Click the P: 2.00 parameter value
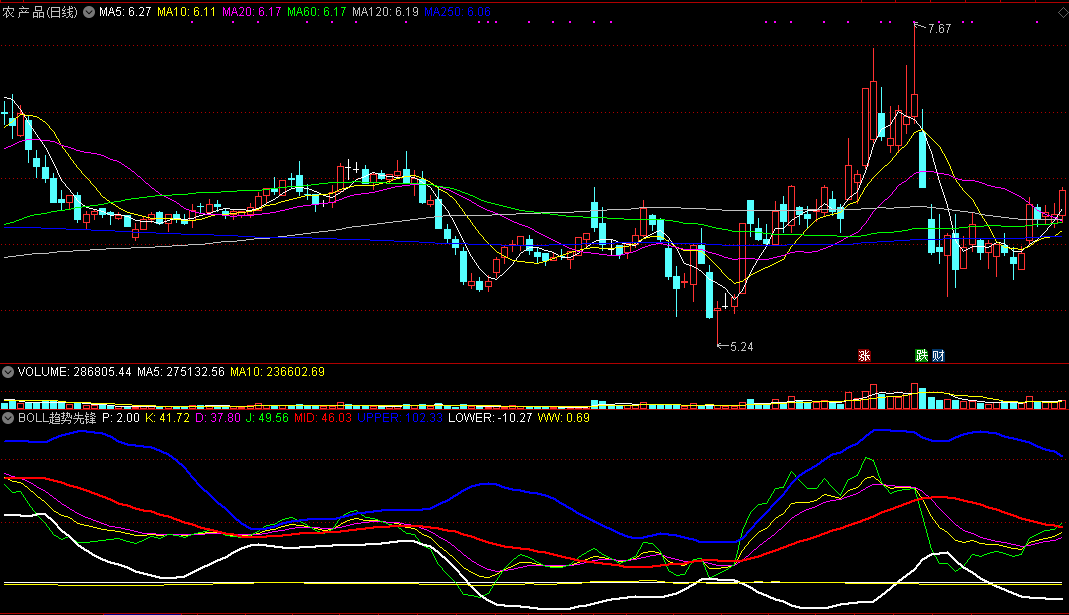The width and height of the screenshot is (1069, 615). 121,418
